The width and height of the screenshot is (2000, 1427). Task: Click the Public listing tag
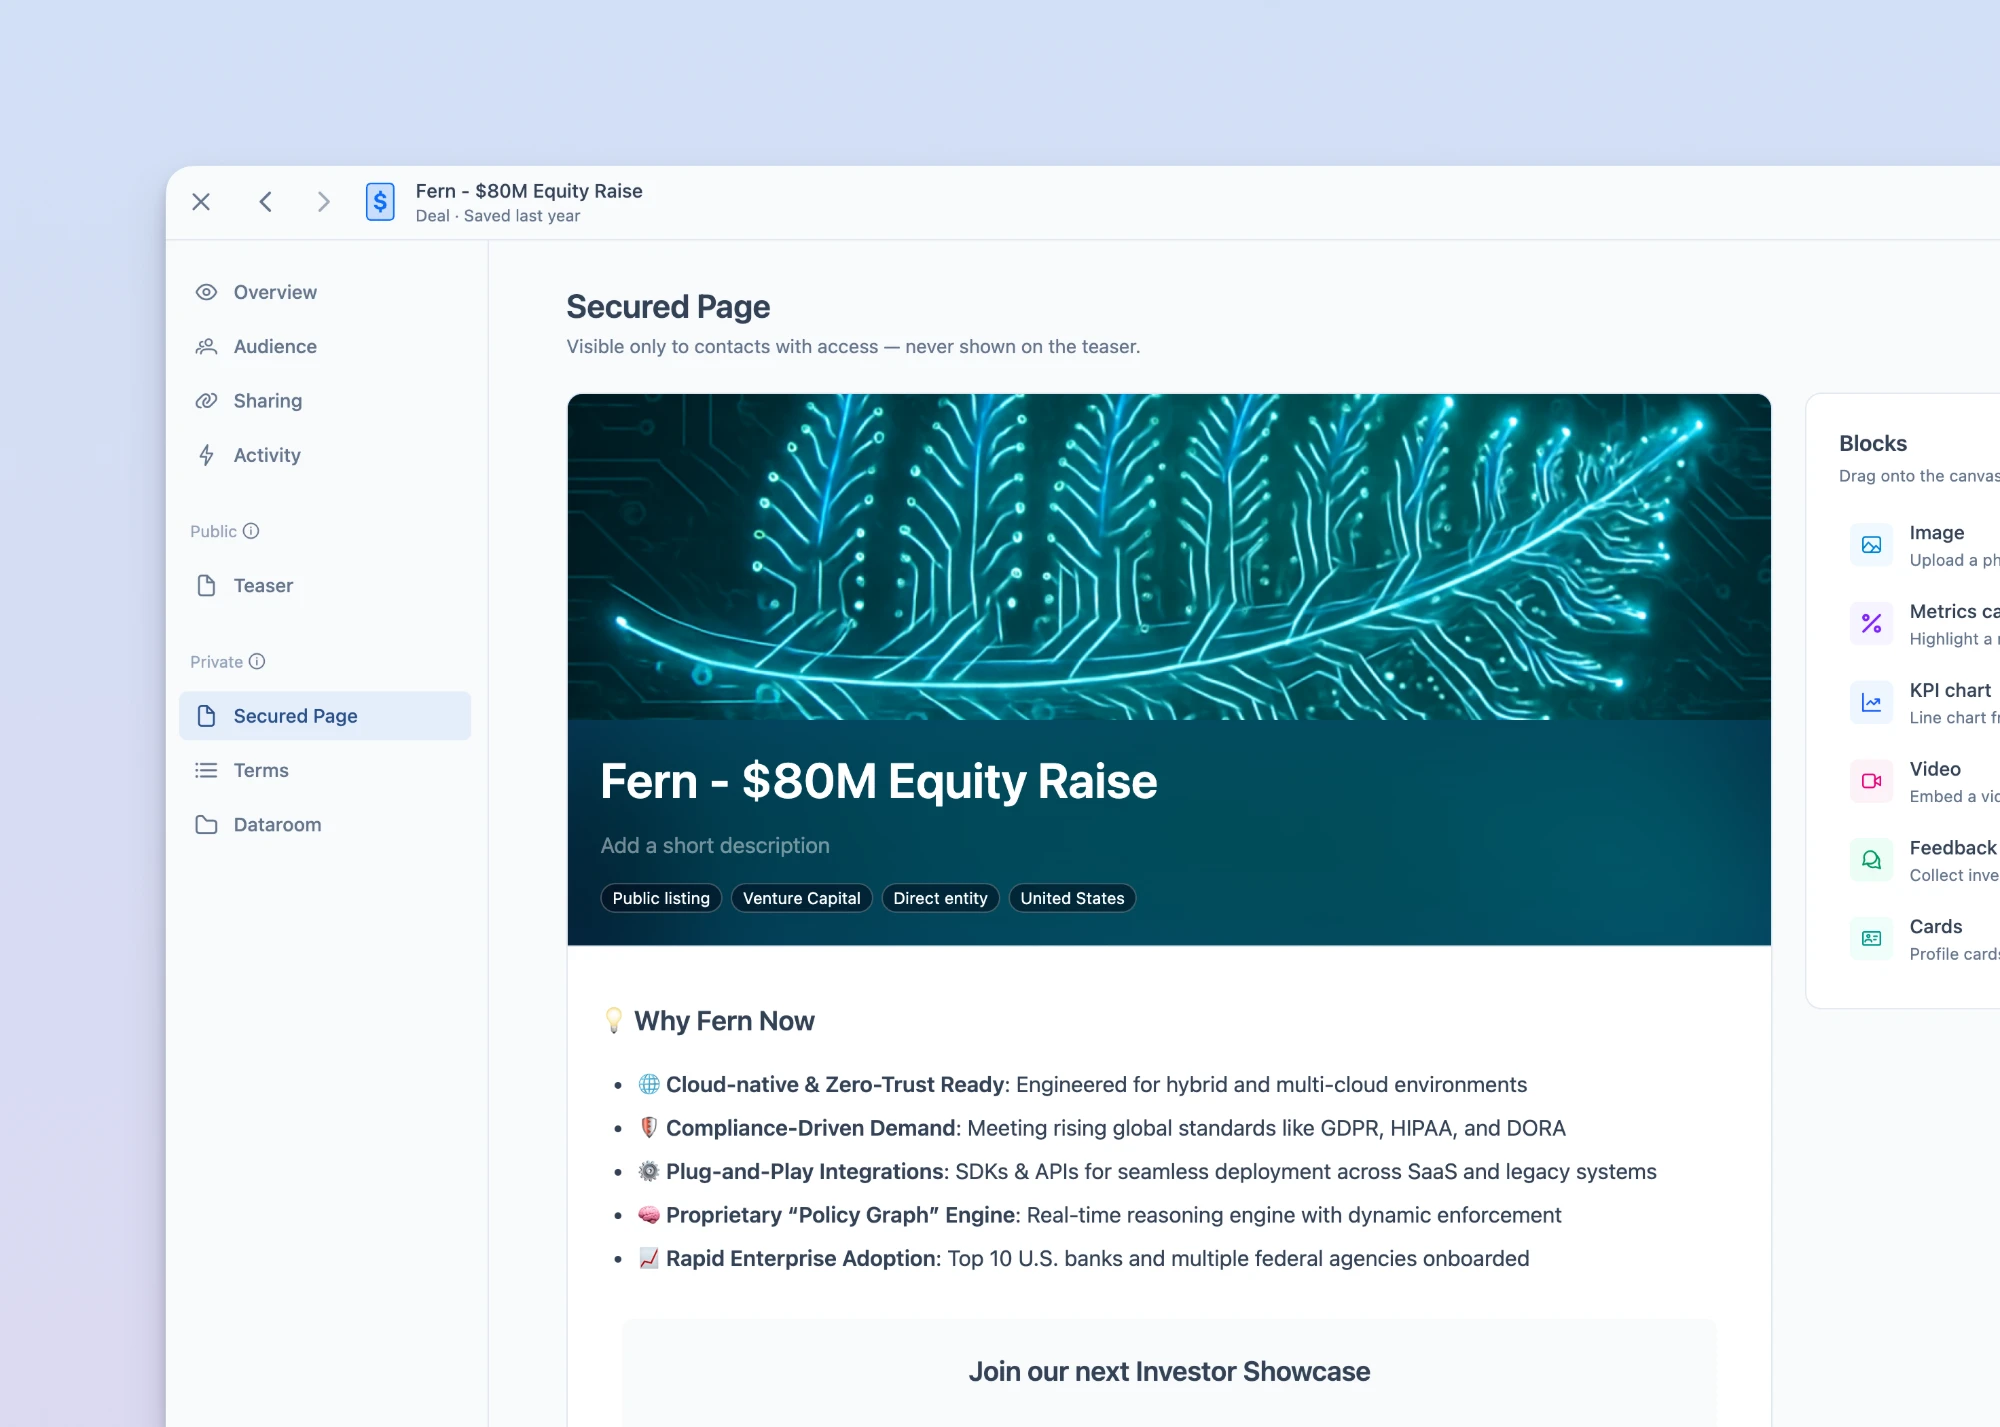[x=661, y=898]
